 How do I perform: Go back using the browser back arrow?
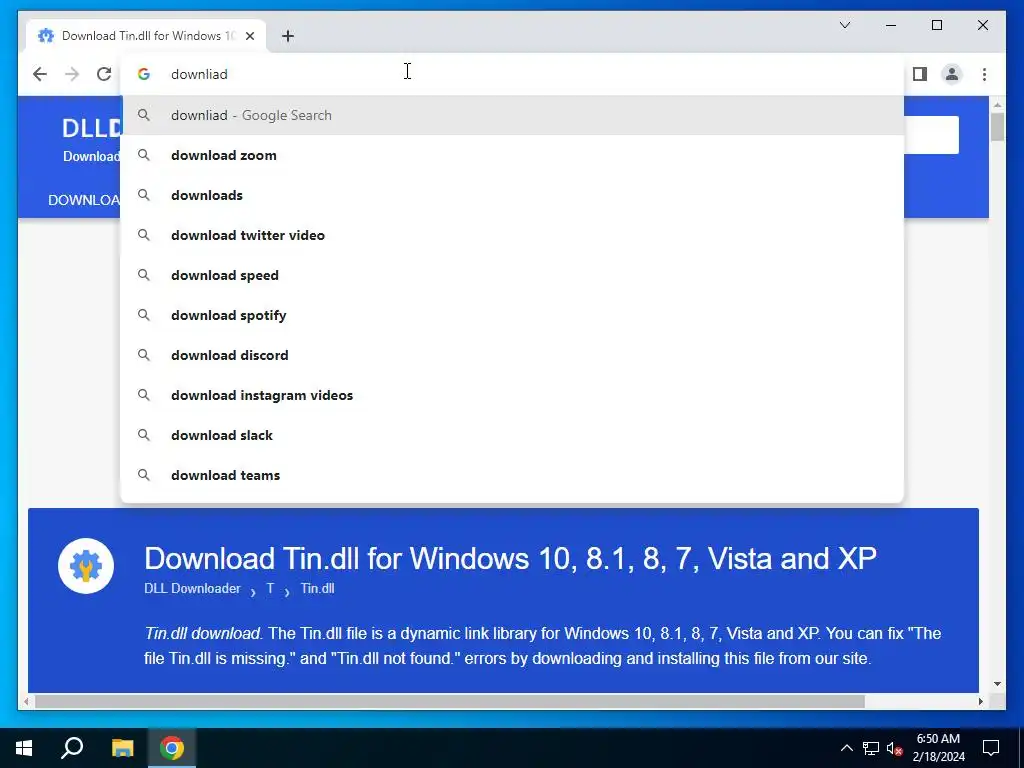click(x=40, y=74)
